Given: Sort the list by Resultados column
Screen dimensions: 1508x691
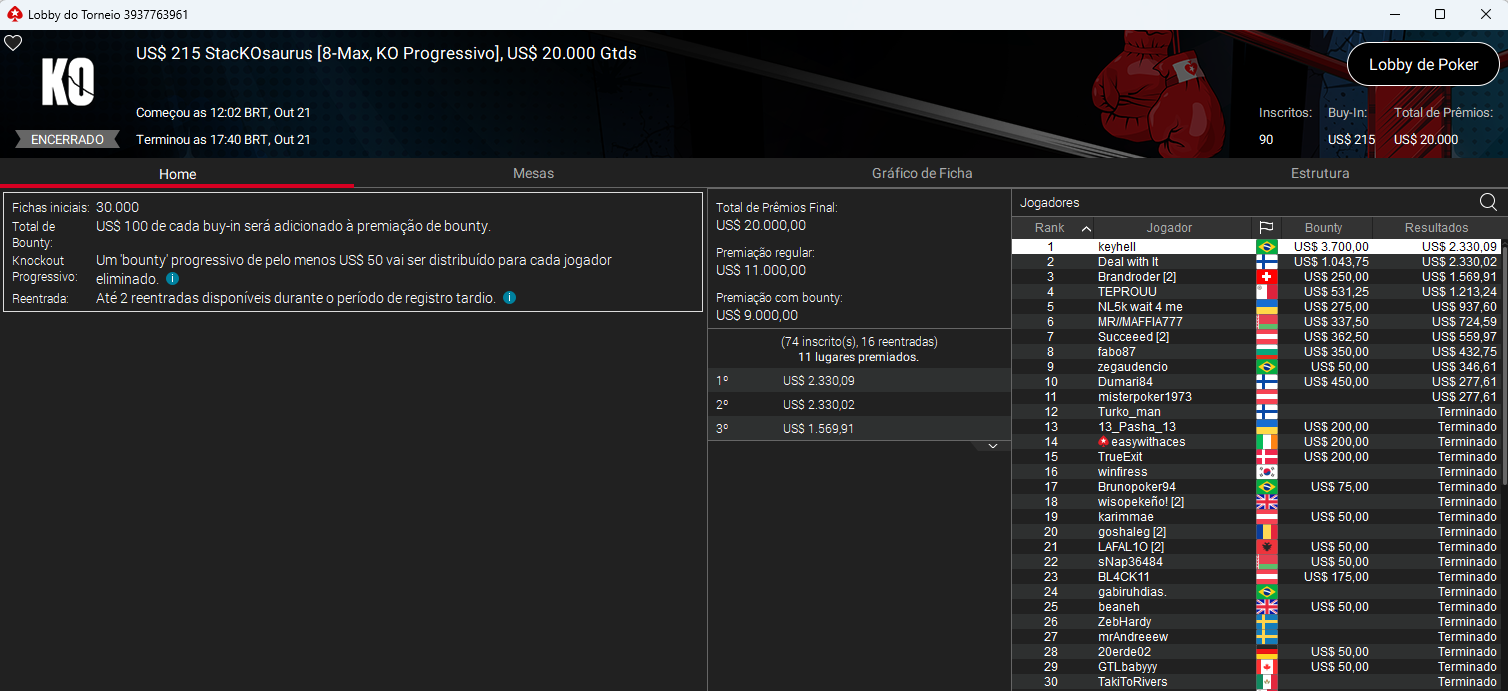Looking at the screenshot, I should [x=1436, y=228].
